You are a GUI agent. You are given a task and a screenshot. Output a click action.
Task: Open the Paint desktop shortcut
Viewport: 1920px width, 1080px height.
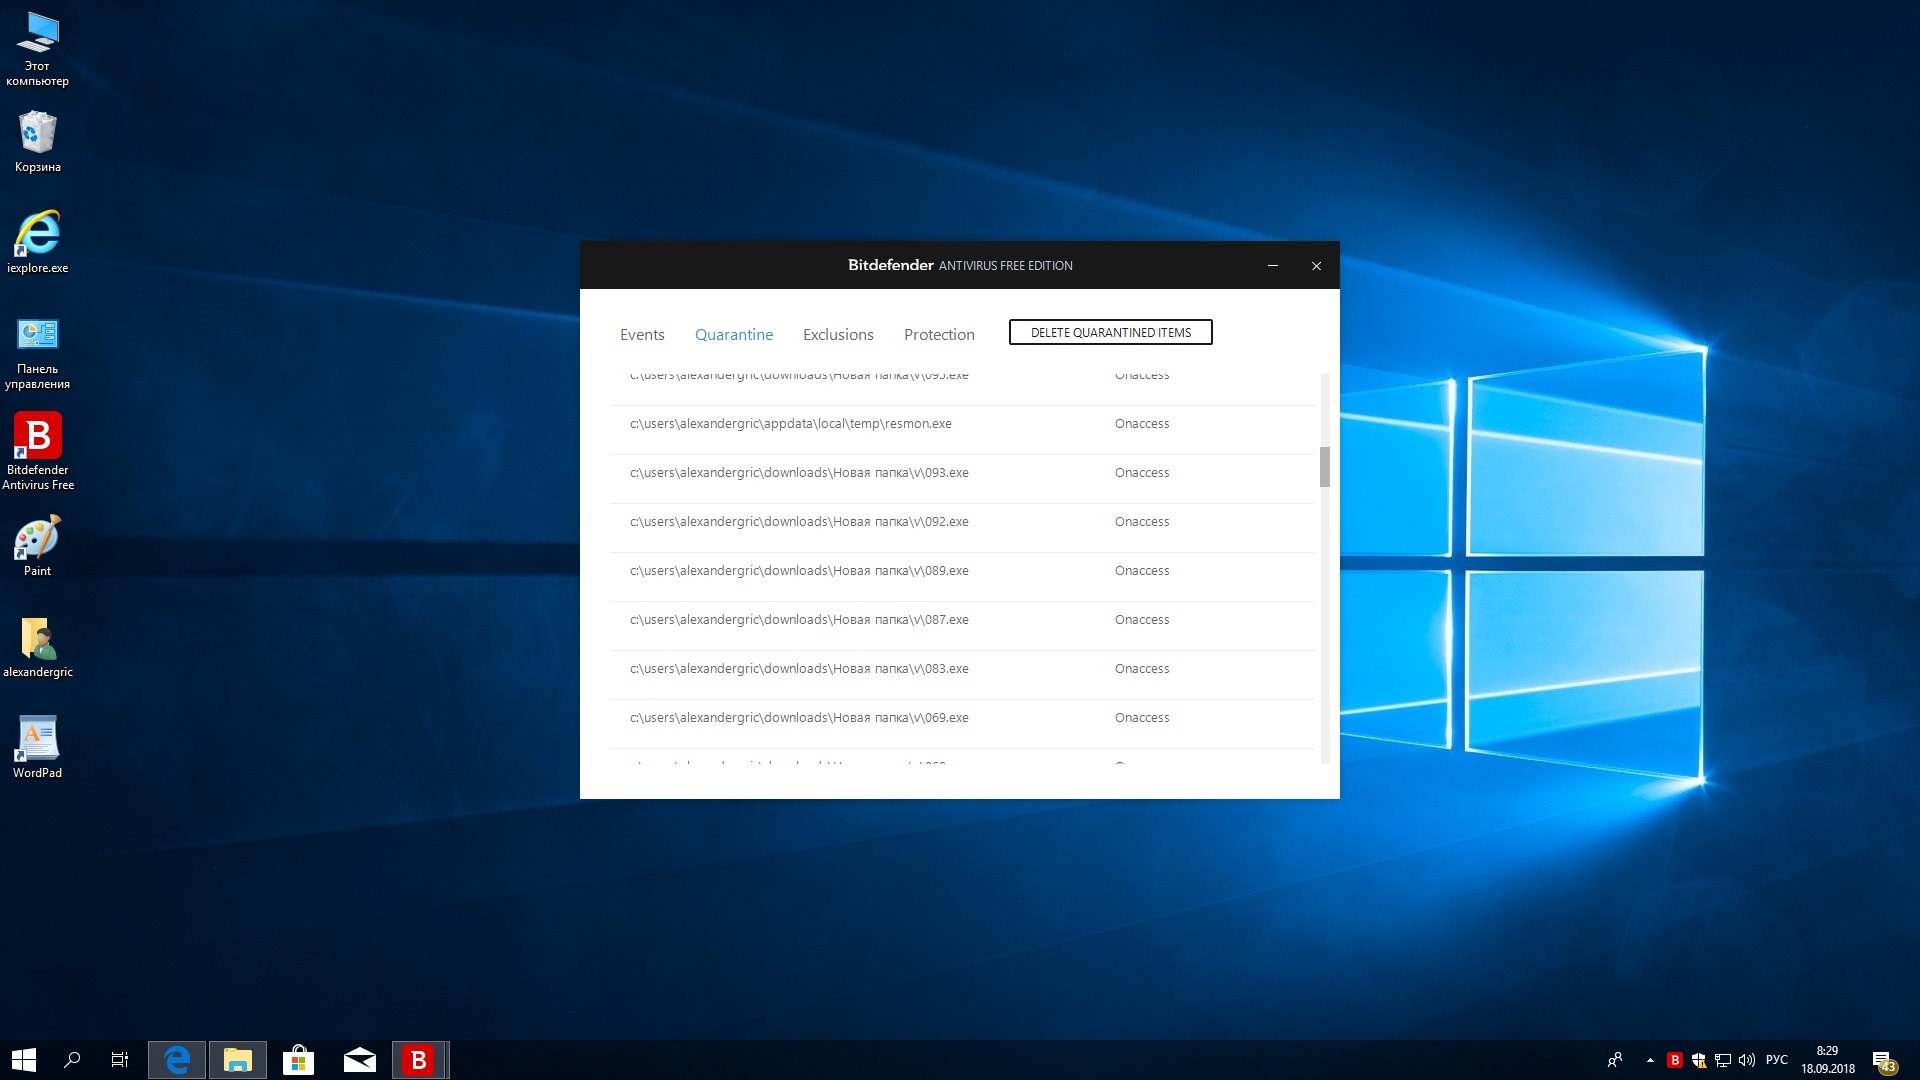pos(38,538)
